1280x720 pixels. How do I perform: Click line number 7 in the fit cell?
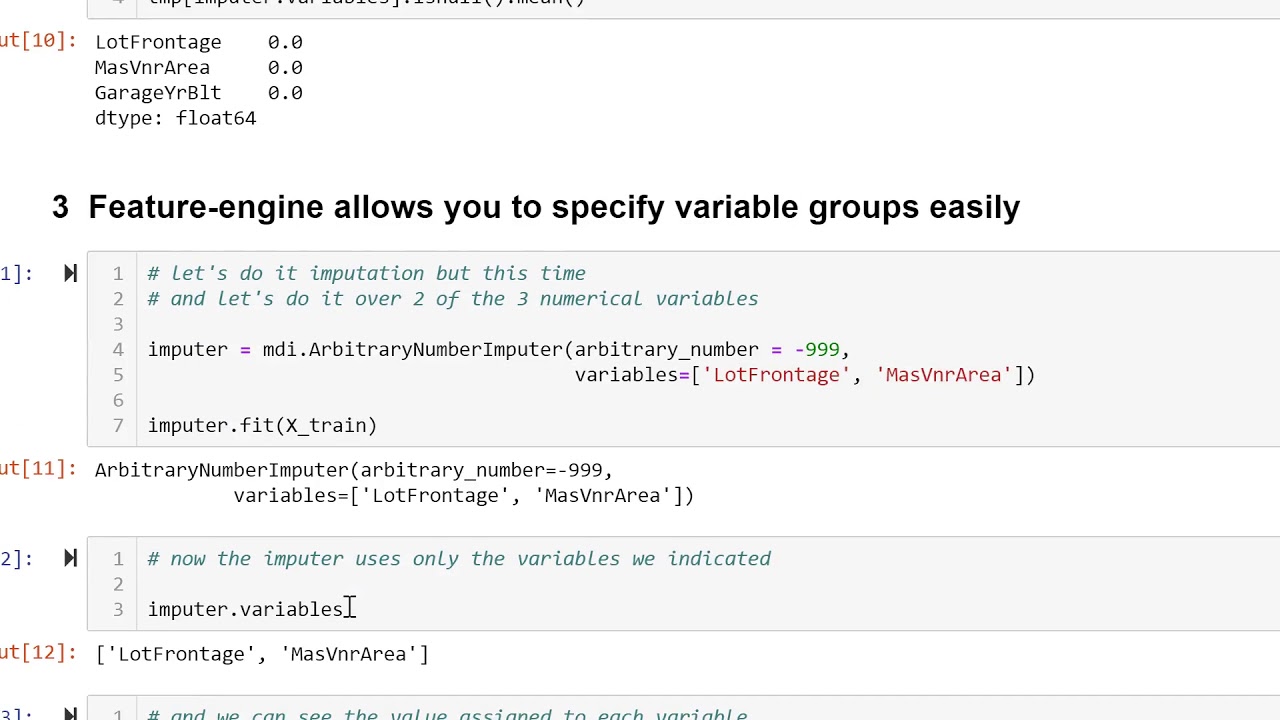coord(118,425)
